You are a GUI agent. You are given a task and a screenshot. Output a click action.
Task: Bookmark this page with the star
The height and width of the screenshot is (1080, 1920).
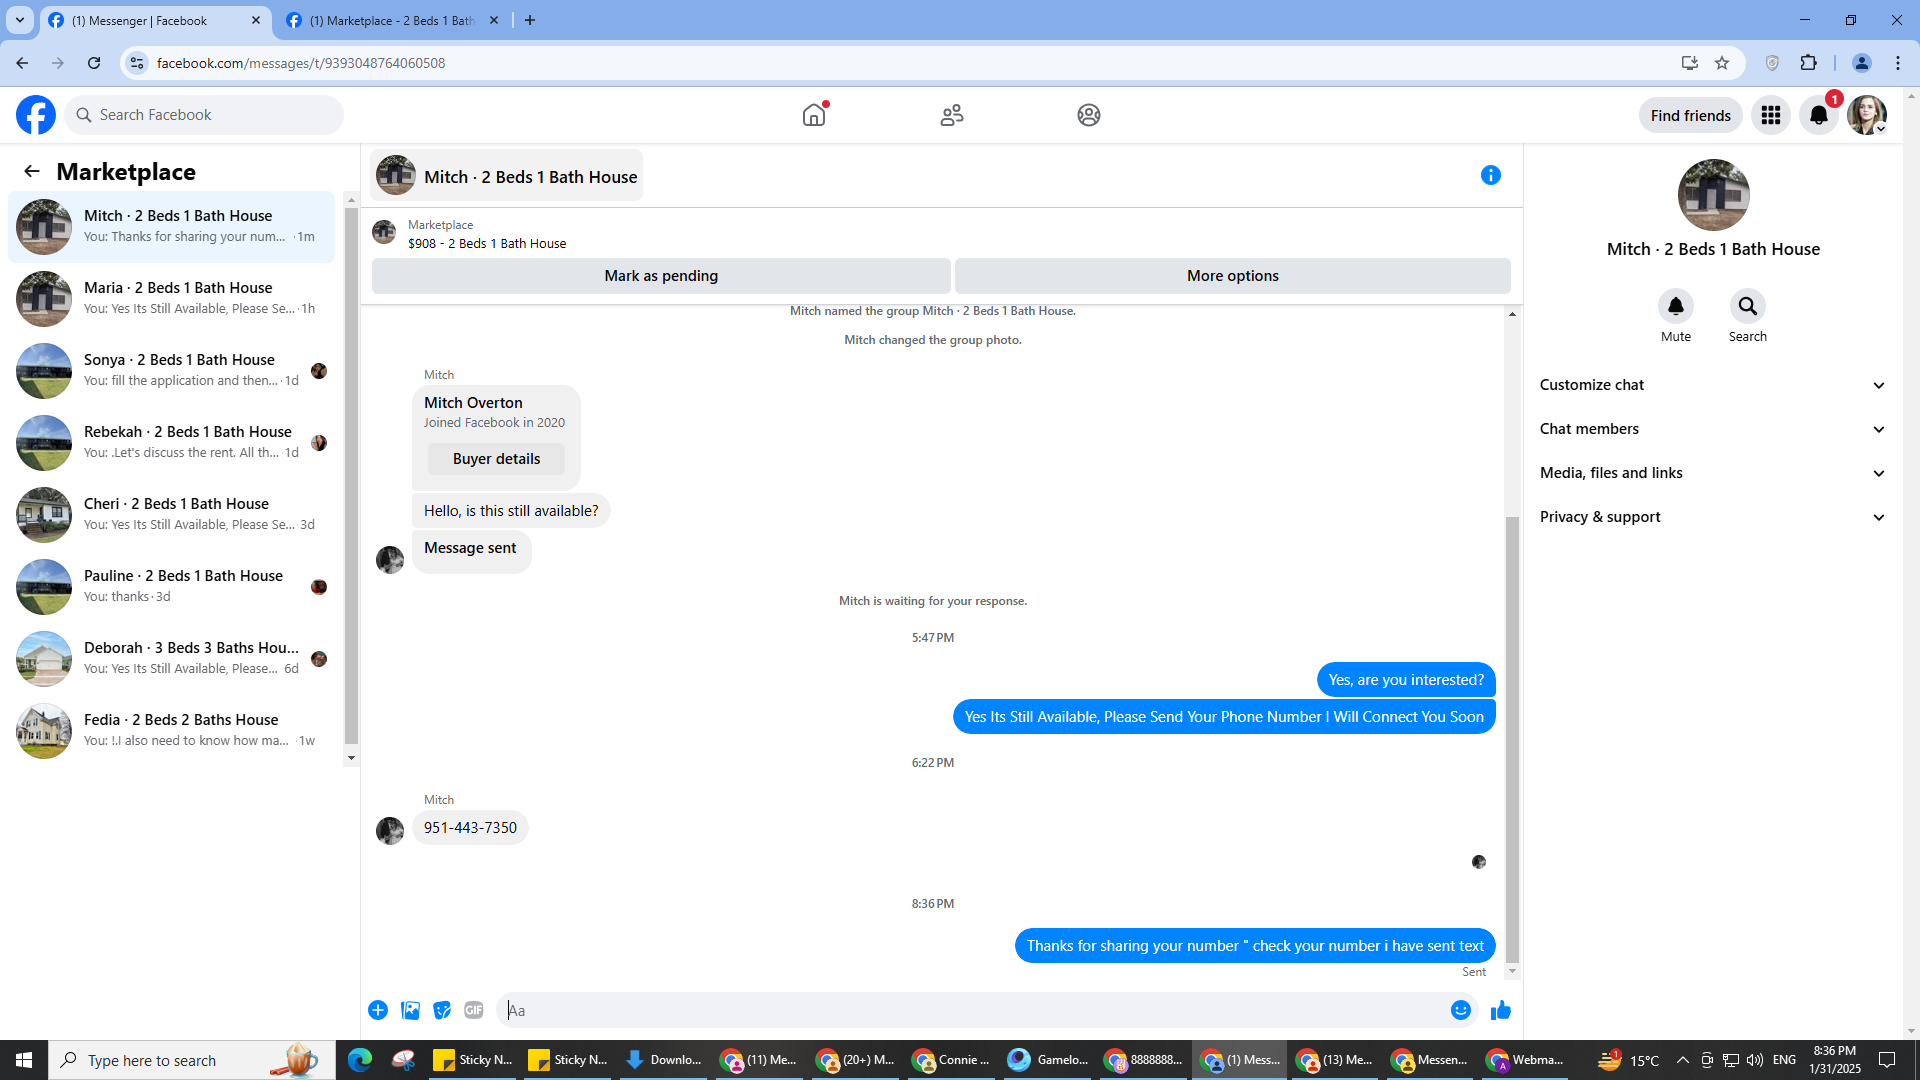(x=1722, y=63)
